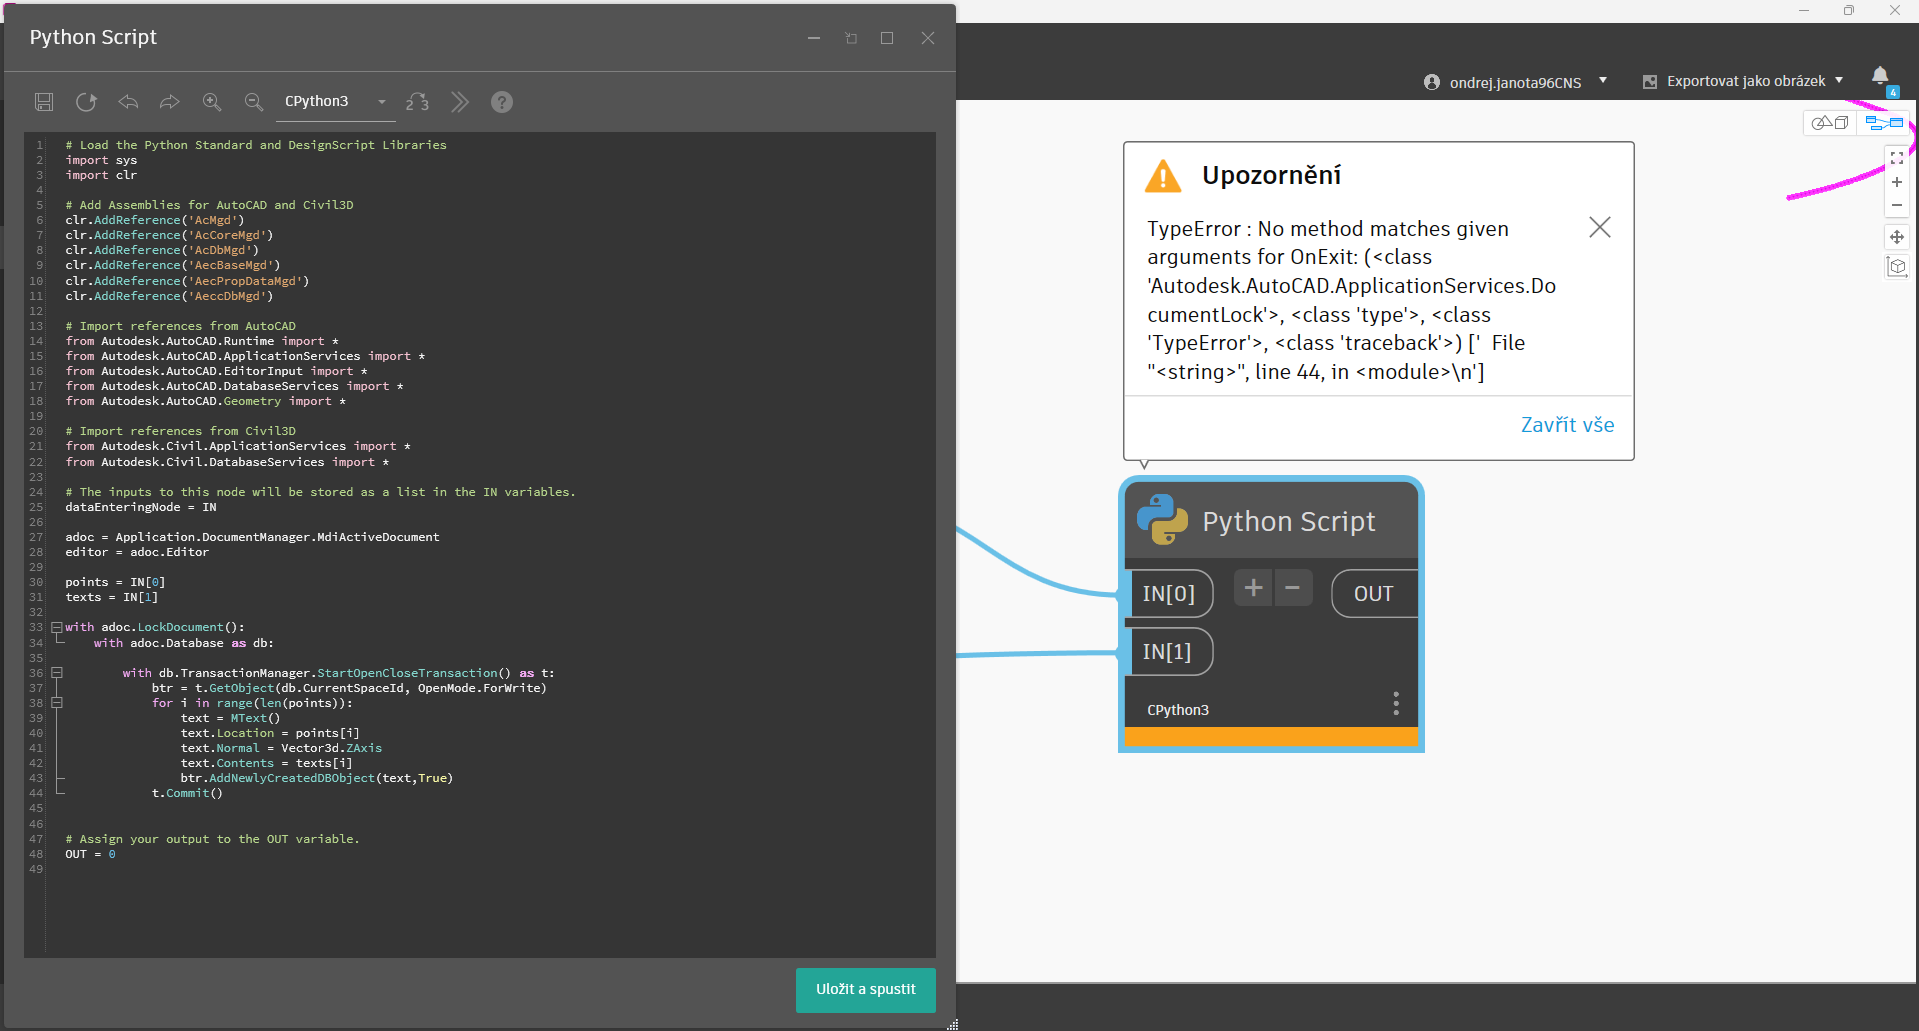1919x1031 pixels.
Task: Add an input port to Python node
Action: point(1252,588)
